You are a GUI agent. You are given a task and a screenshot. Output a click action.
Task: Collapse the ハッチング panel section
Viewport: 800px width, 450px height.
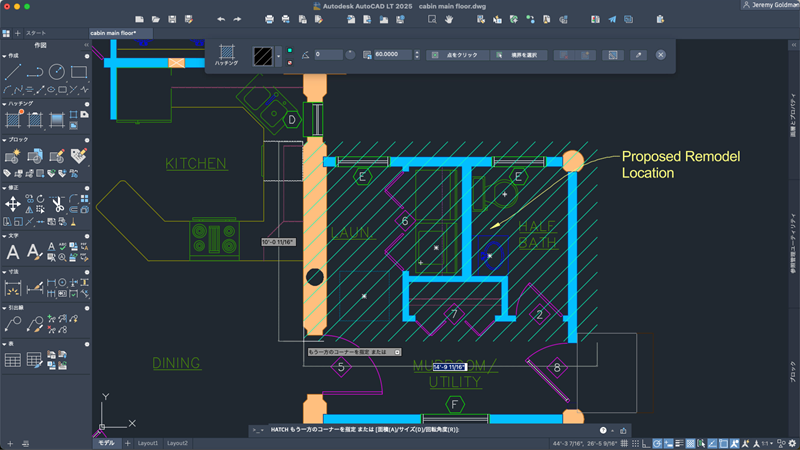click(4, 104)
